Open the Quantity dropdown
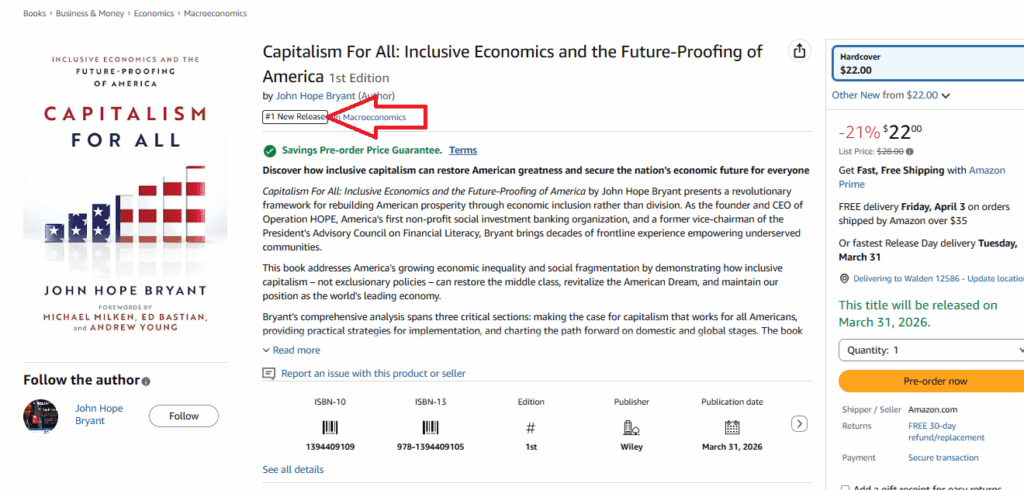 (x=931, y=350)
